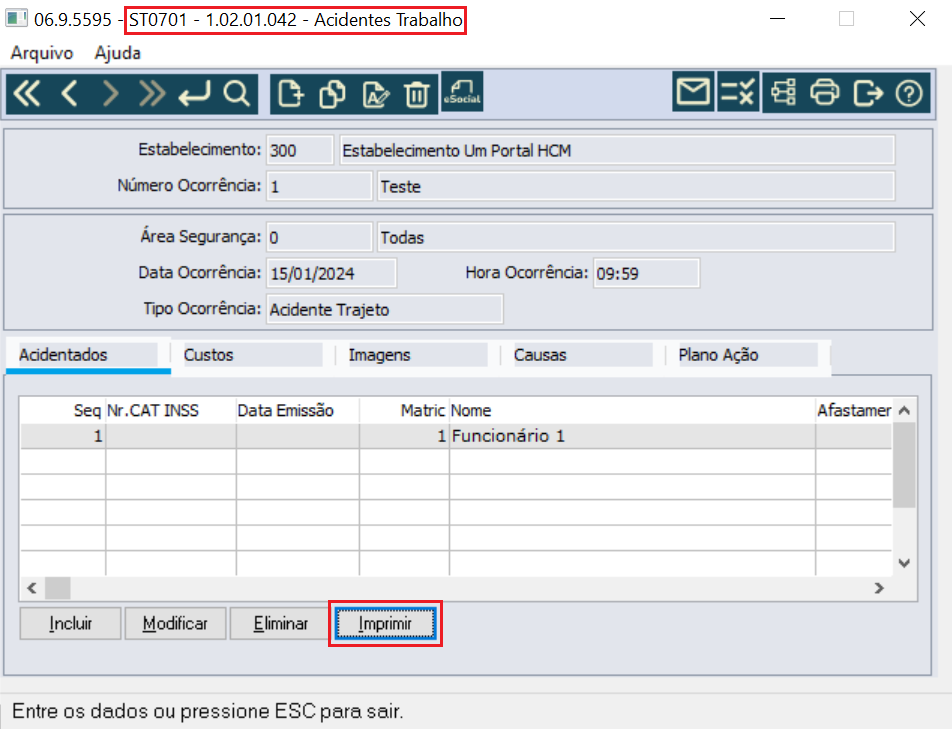This screenshot has height=729, width=952.
Task: Switch to the Imagens tab
Action: click(x=417, y=355)
